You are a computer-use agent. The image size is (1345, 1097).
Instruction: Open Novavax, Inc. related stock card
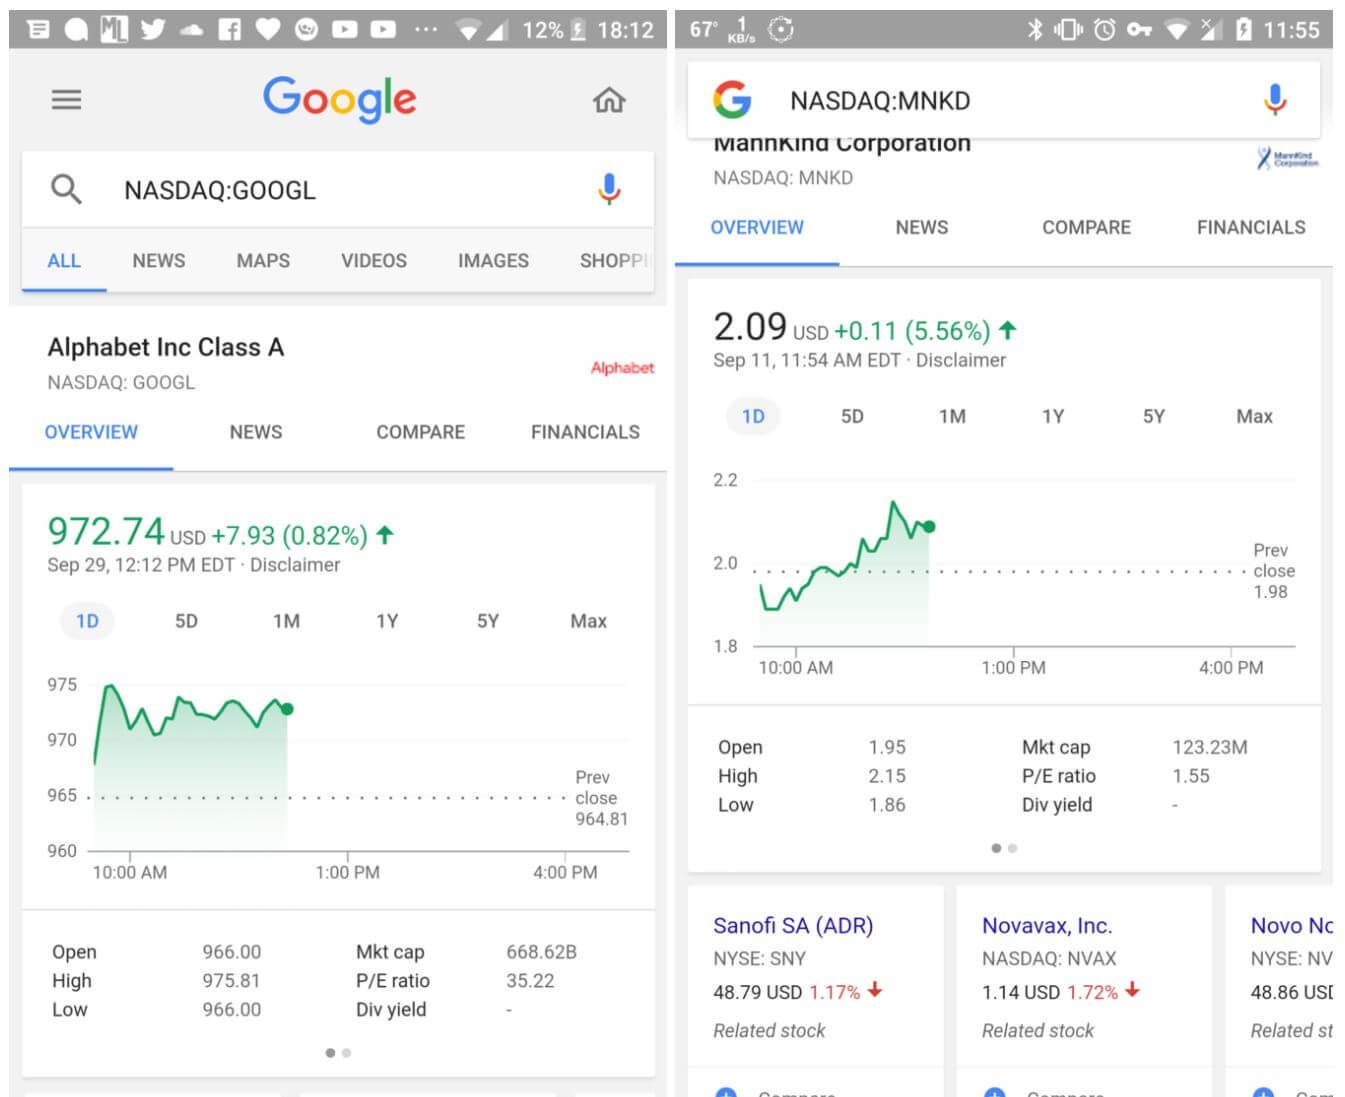point(1046,926)
